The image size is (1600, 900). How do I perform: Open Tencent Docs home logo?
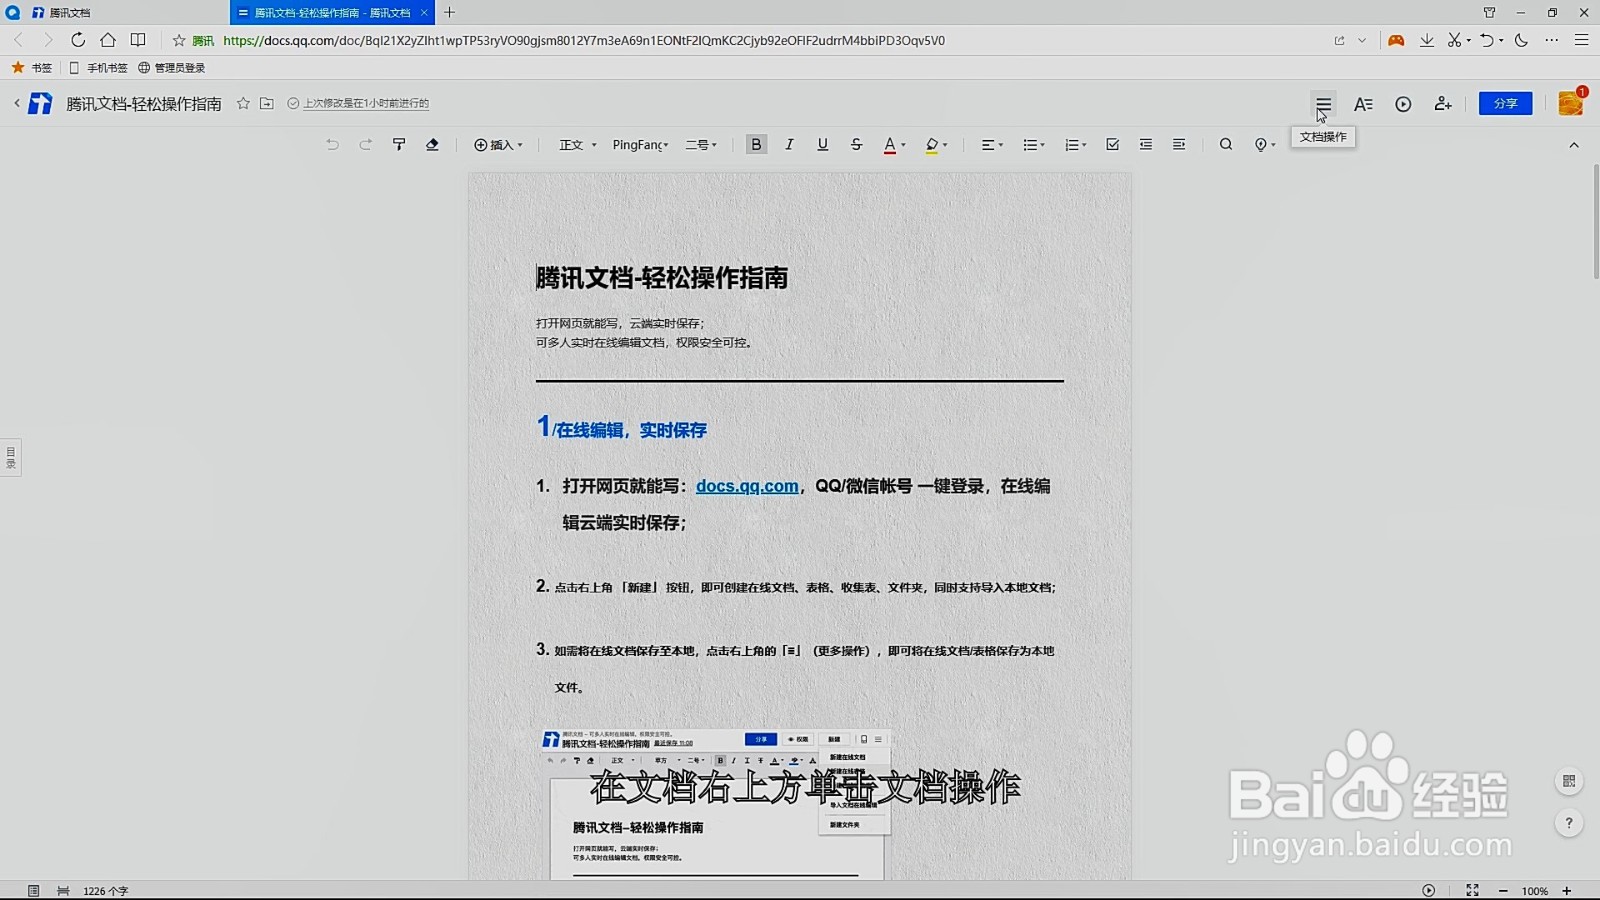click(41, 104)
